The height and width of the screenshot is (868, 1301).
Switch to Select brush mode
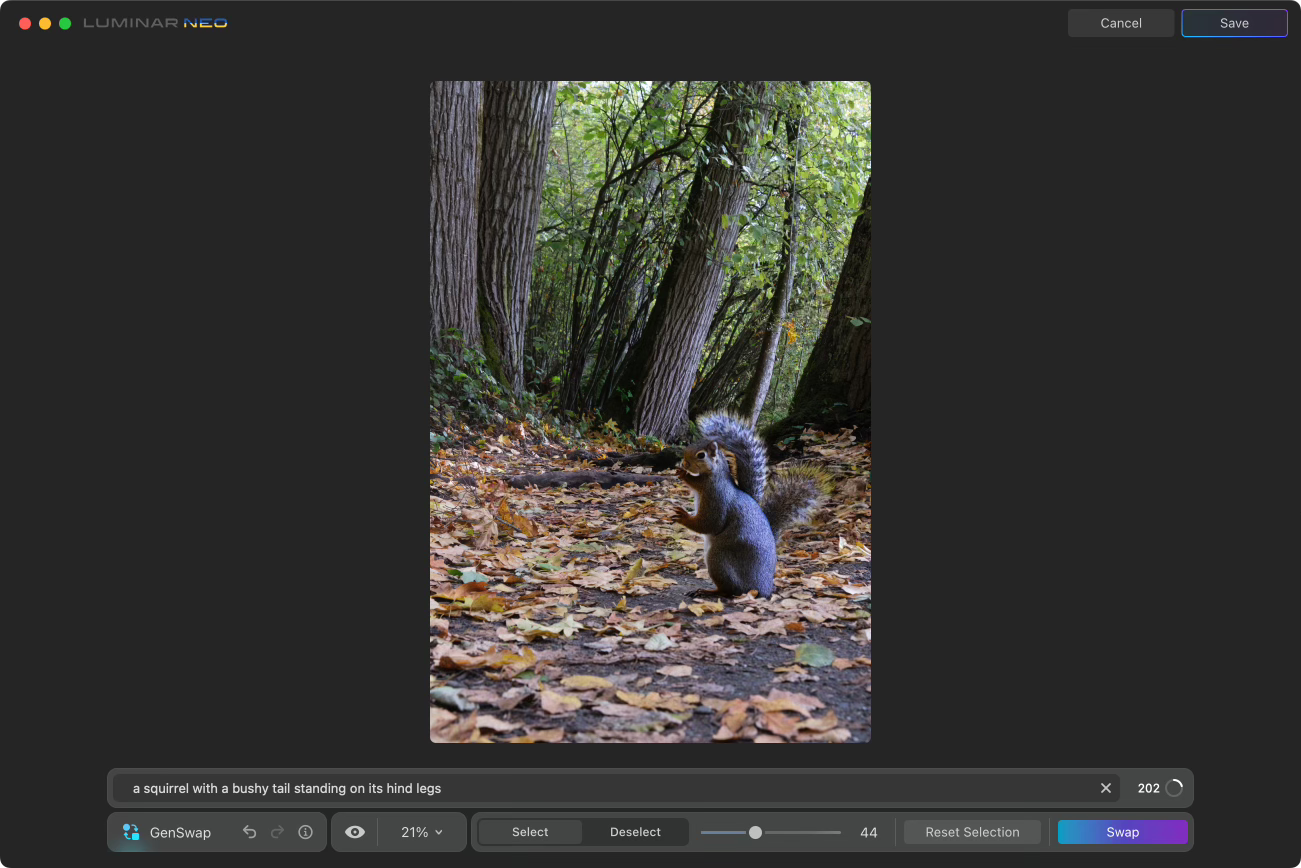pyautogui.click(x=530, y=832)
